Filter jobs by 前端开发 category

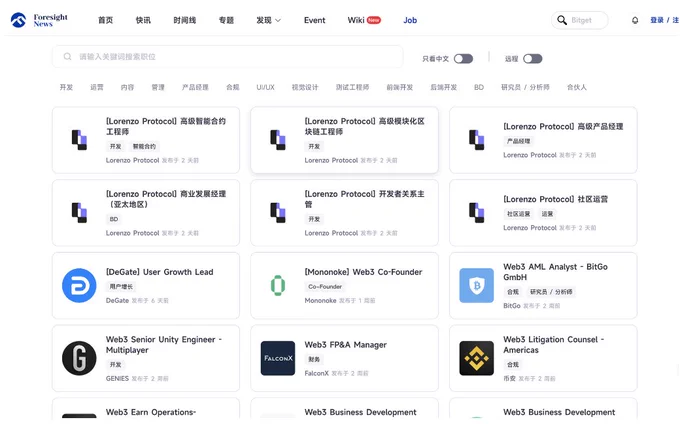tap(400, 87)
